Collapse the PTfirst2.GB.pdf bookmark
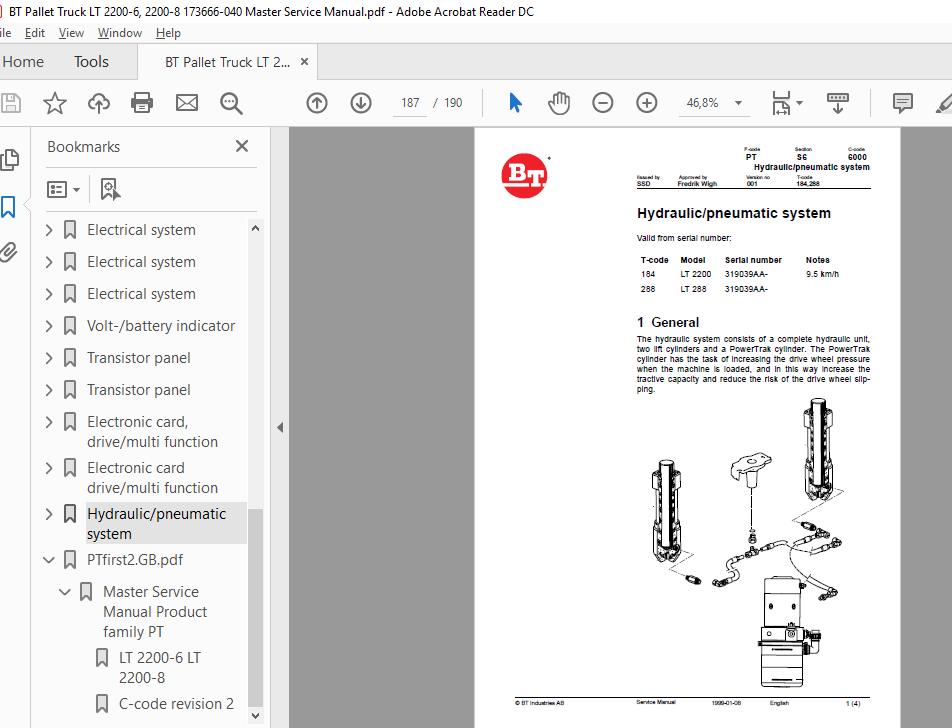Screen dimensions: 952x728 click(x=49, y=560)
